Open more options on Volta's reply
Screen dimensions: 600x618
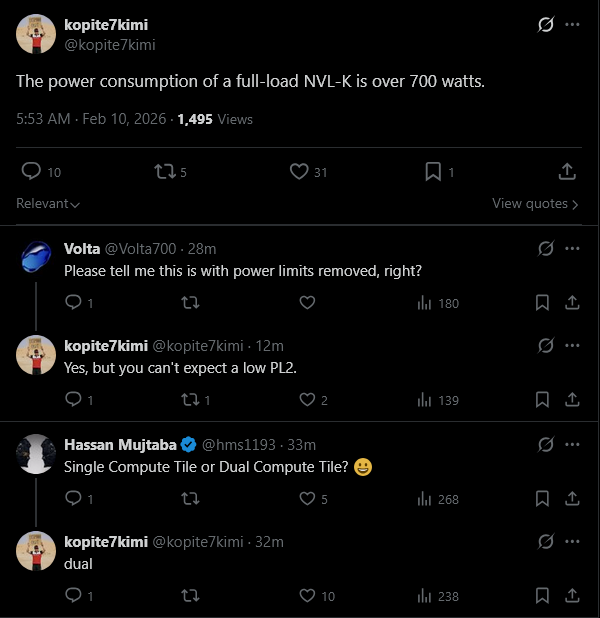point(572,248)
